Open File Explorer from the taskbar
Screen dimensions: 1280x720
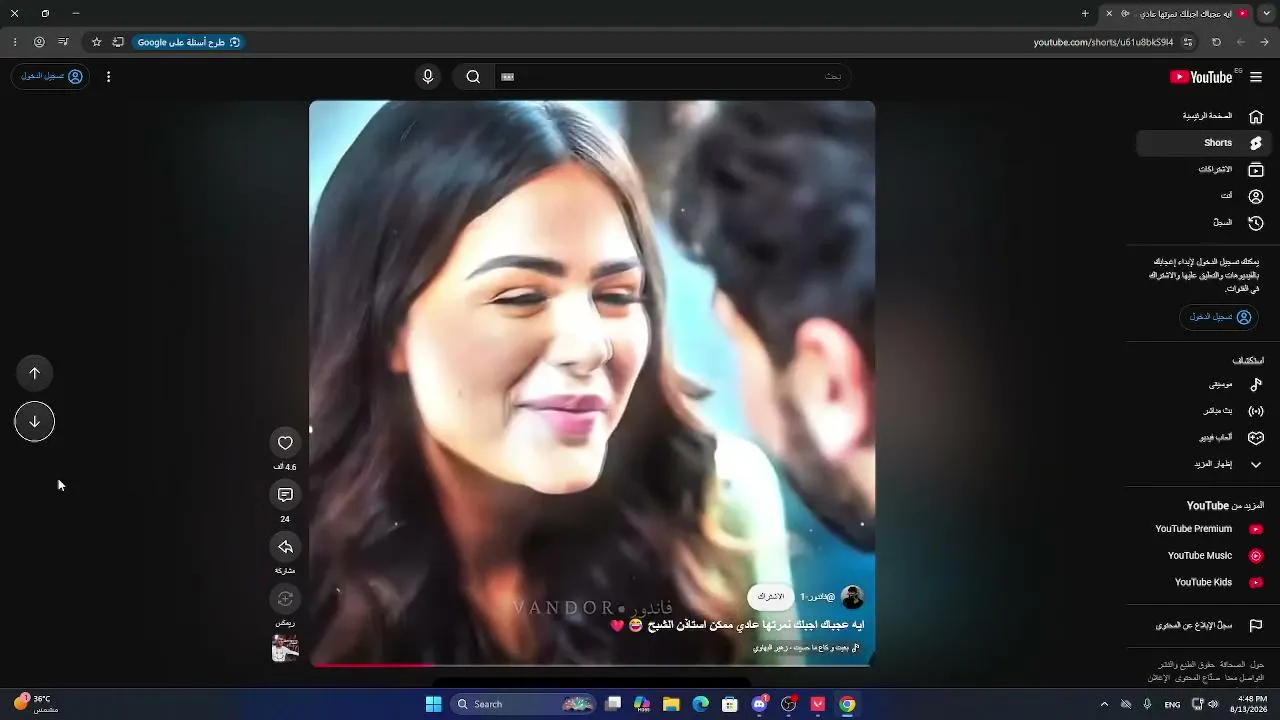[671, 704]
